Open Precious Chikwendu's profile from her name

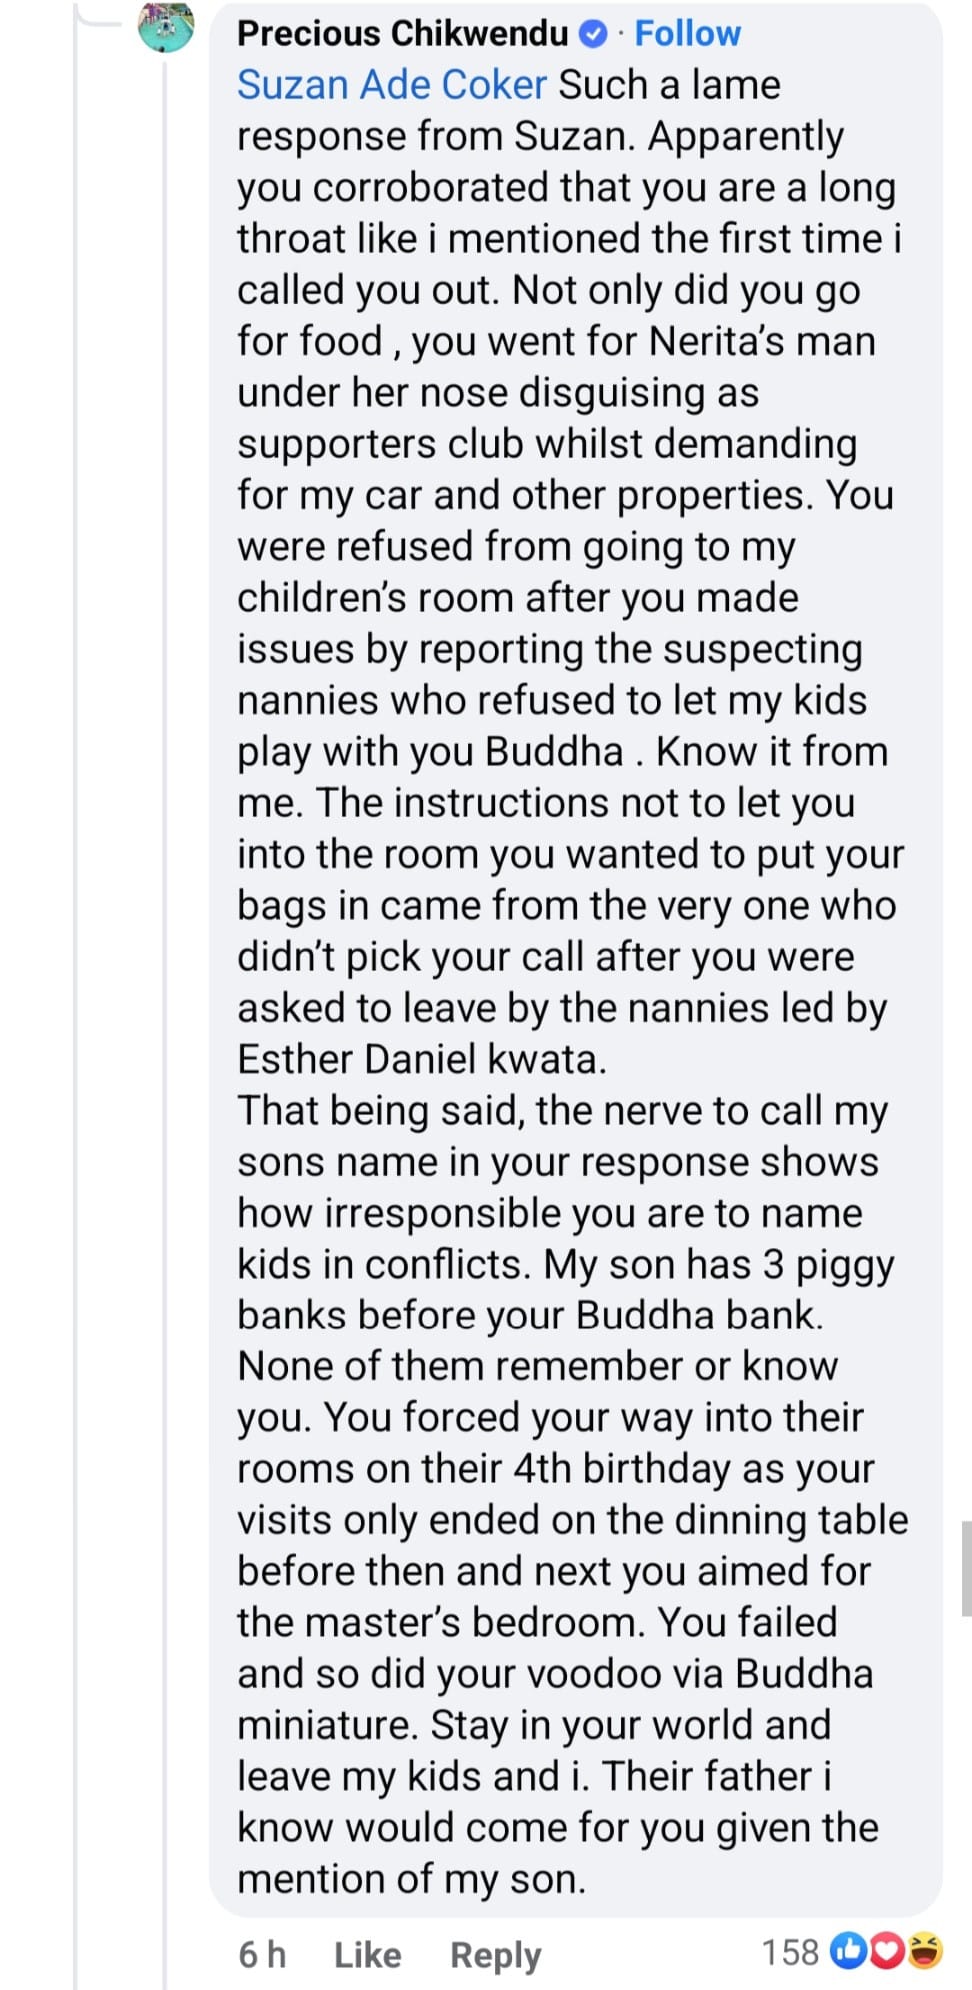click(402, 34)
